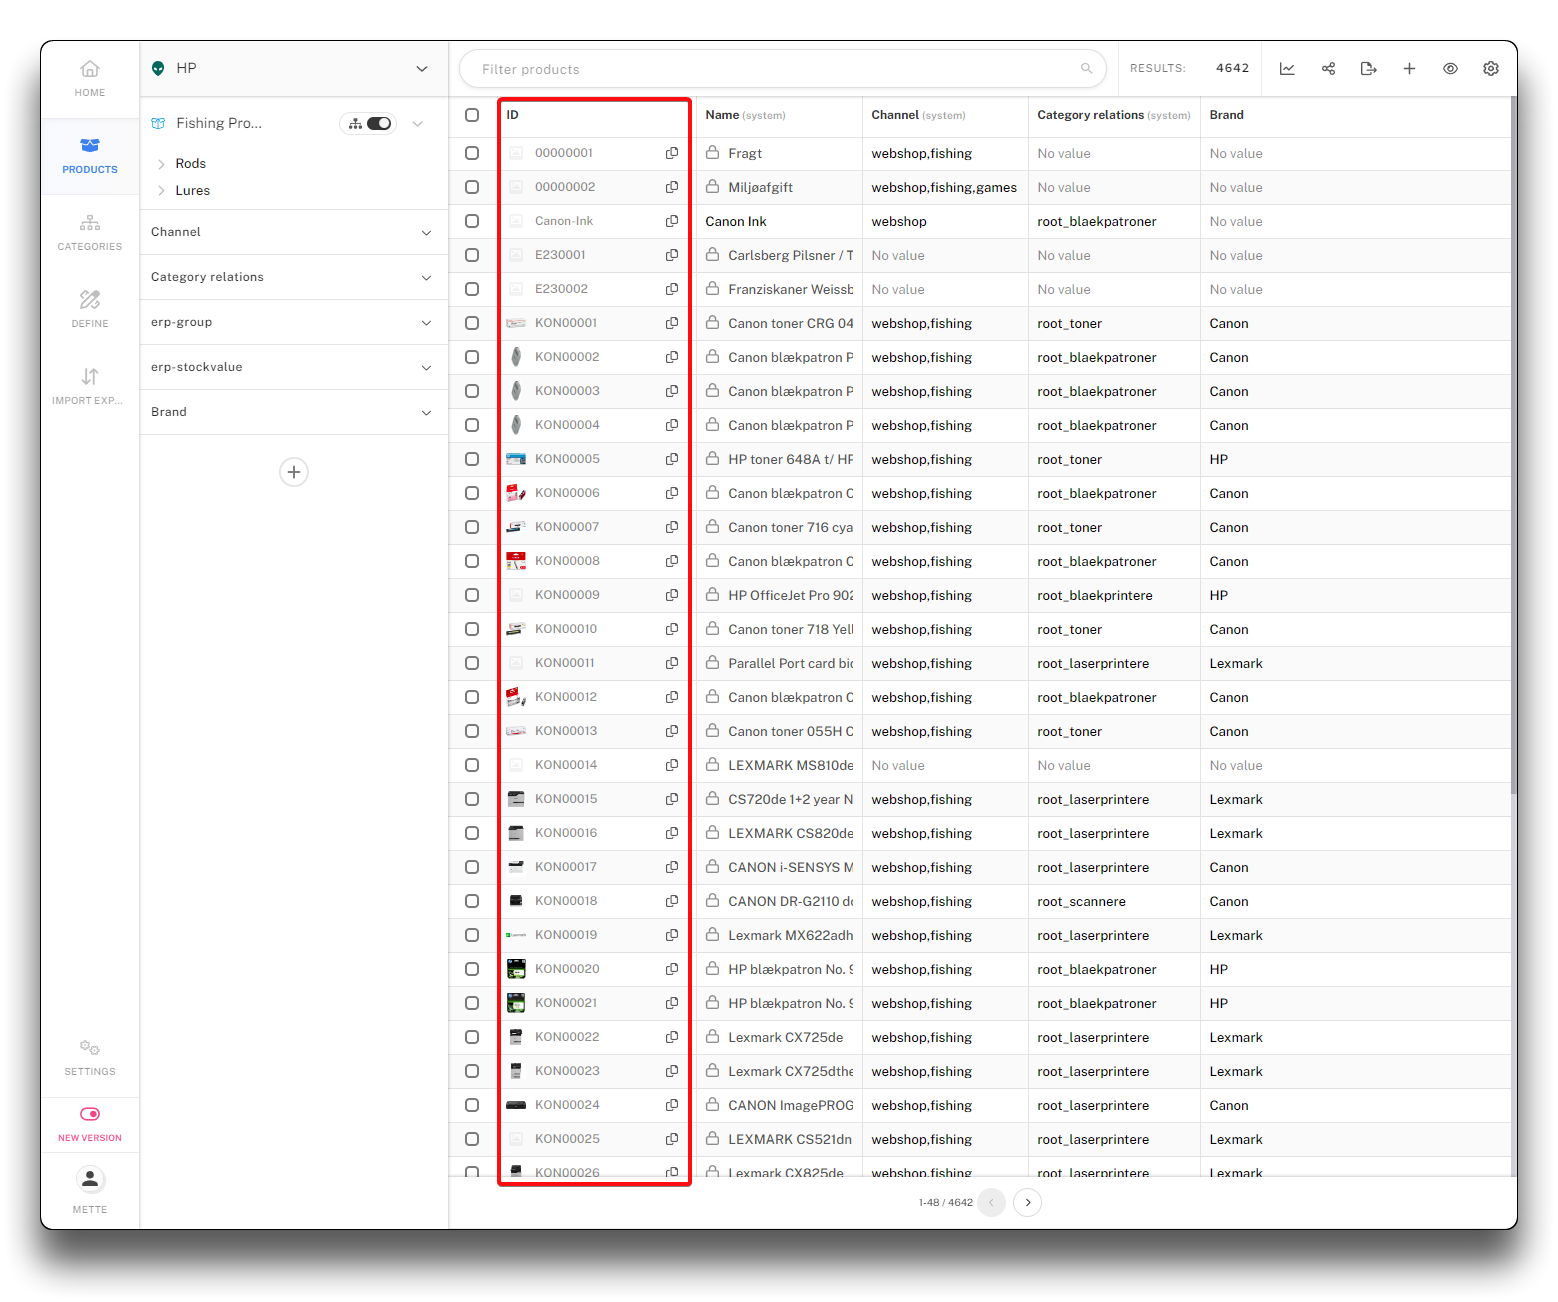Click the add filter plus button
This screenshot has height=1302, width=1558.
pyautogui.click(x=293, y=472)
